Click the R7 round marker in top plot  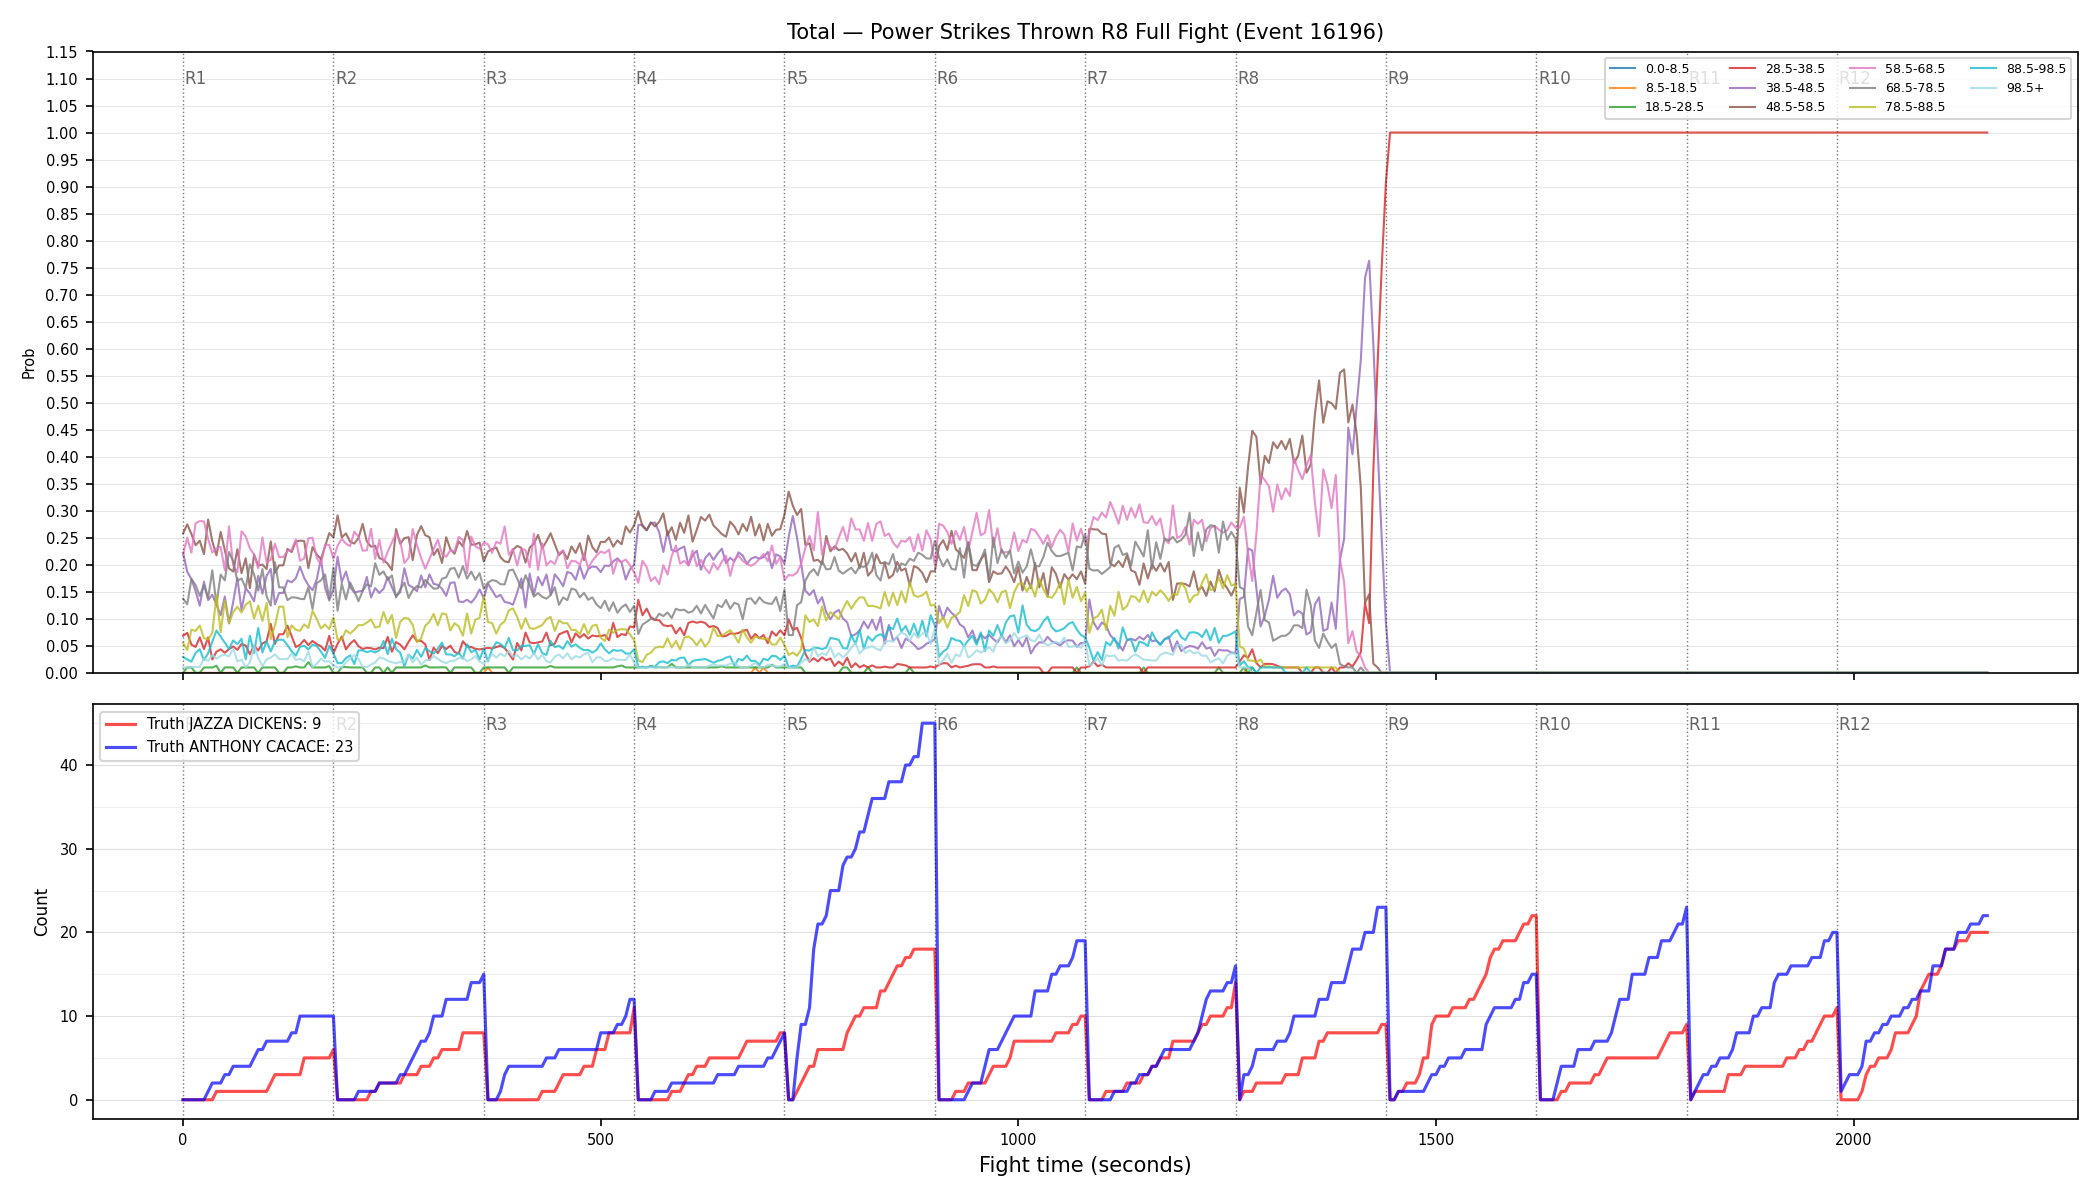click(x=1098, y=78)
